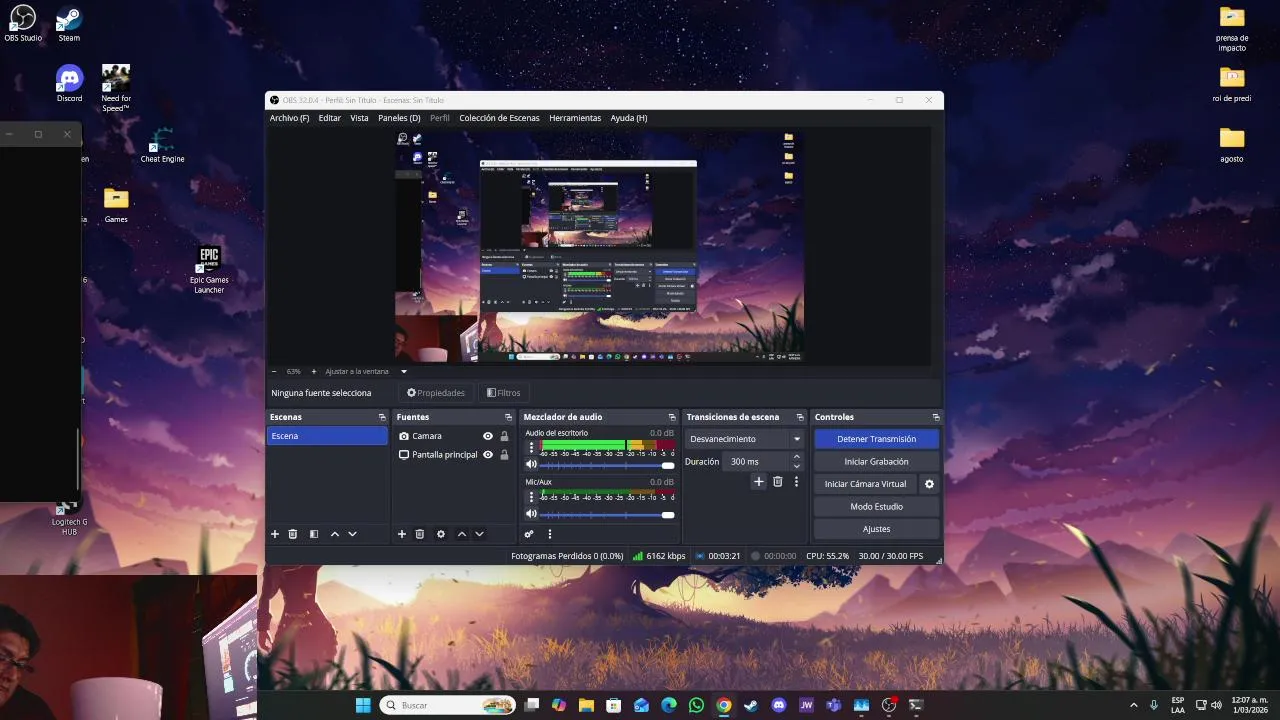The image size is (1280, 720).
Task: Mute Mic/Aux speaker icon
Action: point(531,514)
